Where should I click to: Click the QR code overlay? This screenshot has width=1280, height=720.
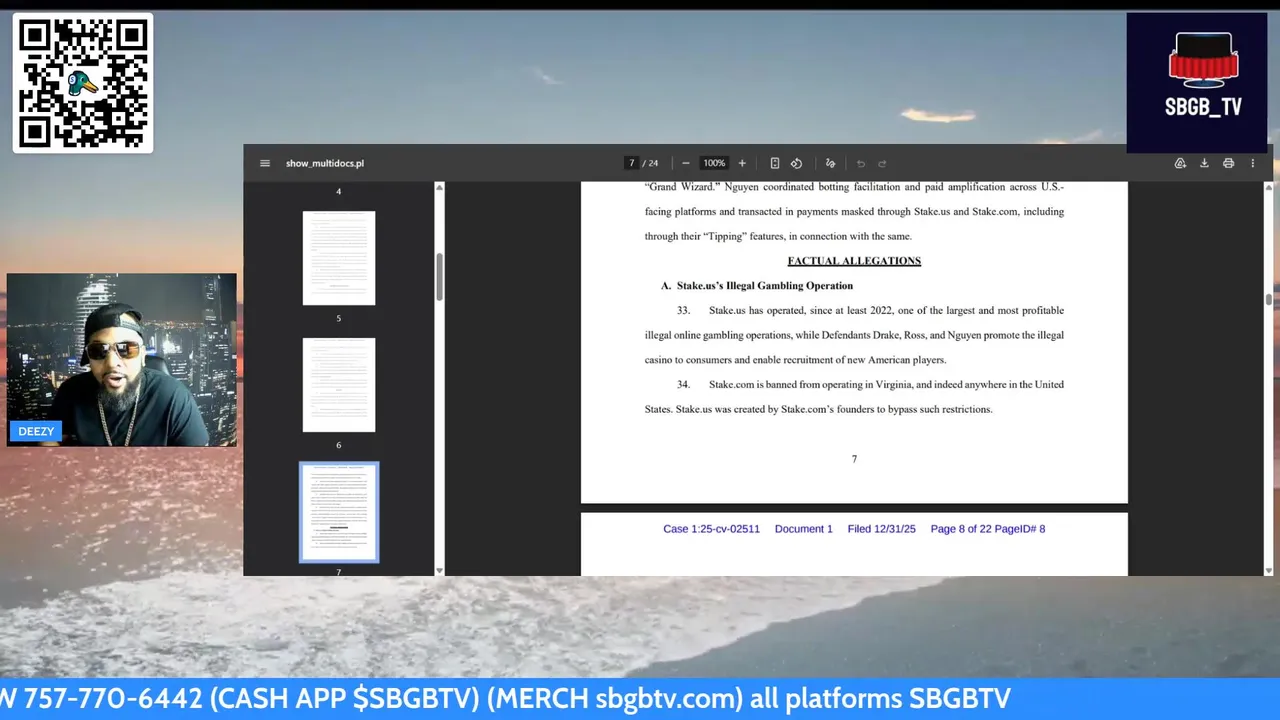pos(83,83)
